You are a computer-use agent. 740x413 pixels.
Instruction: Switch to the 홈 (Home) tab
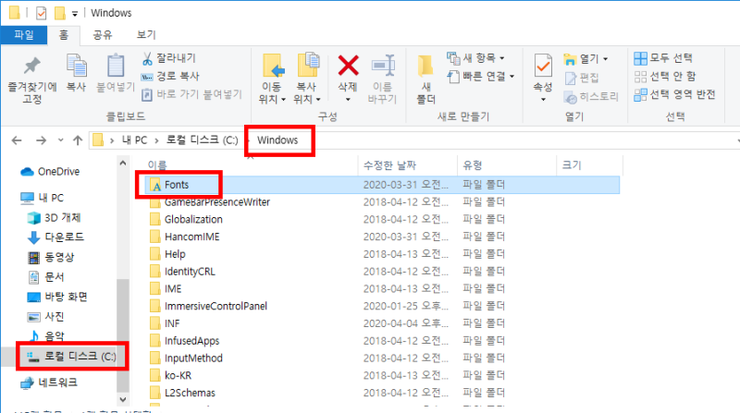(x=64, y=35)
